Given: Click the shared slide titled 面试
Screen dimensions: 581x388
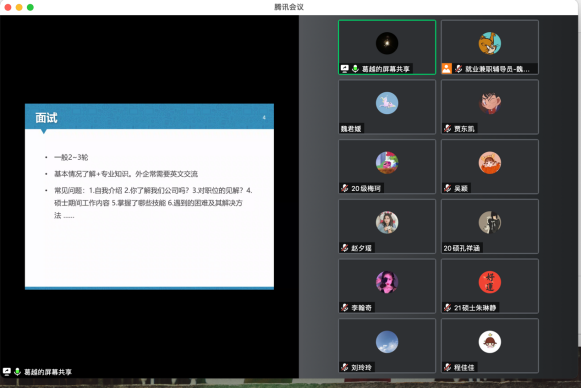Looking at the screenshot, I should coord(149,196).
